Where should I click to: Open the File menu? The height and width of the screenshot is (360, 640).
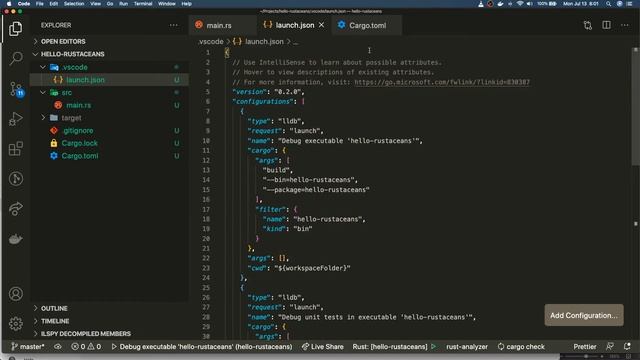[40, 4]
